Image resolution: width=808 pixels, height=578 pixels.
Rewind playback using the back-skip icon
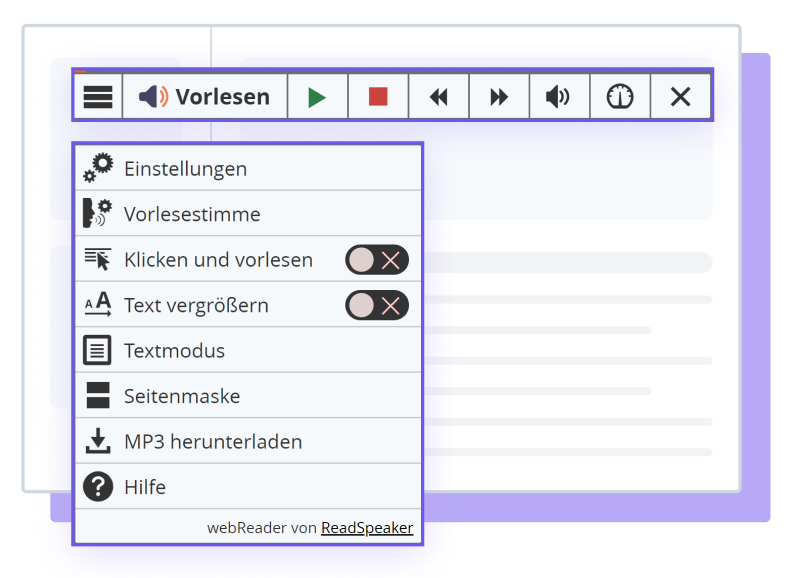pyautogui.click(x=438, y=96)
